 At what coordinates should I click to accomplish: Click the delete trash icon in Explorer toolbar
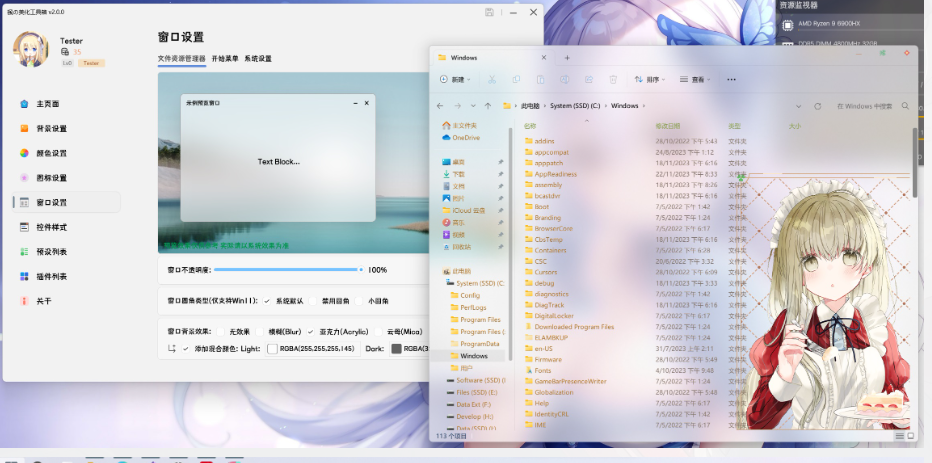pyautogui.click(x=612, y=79)
